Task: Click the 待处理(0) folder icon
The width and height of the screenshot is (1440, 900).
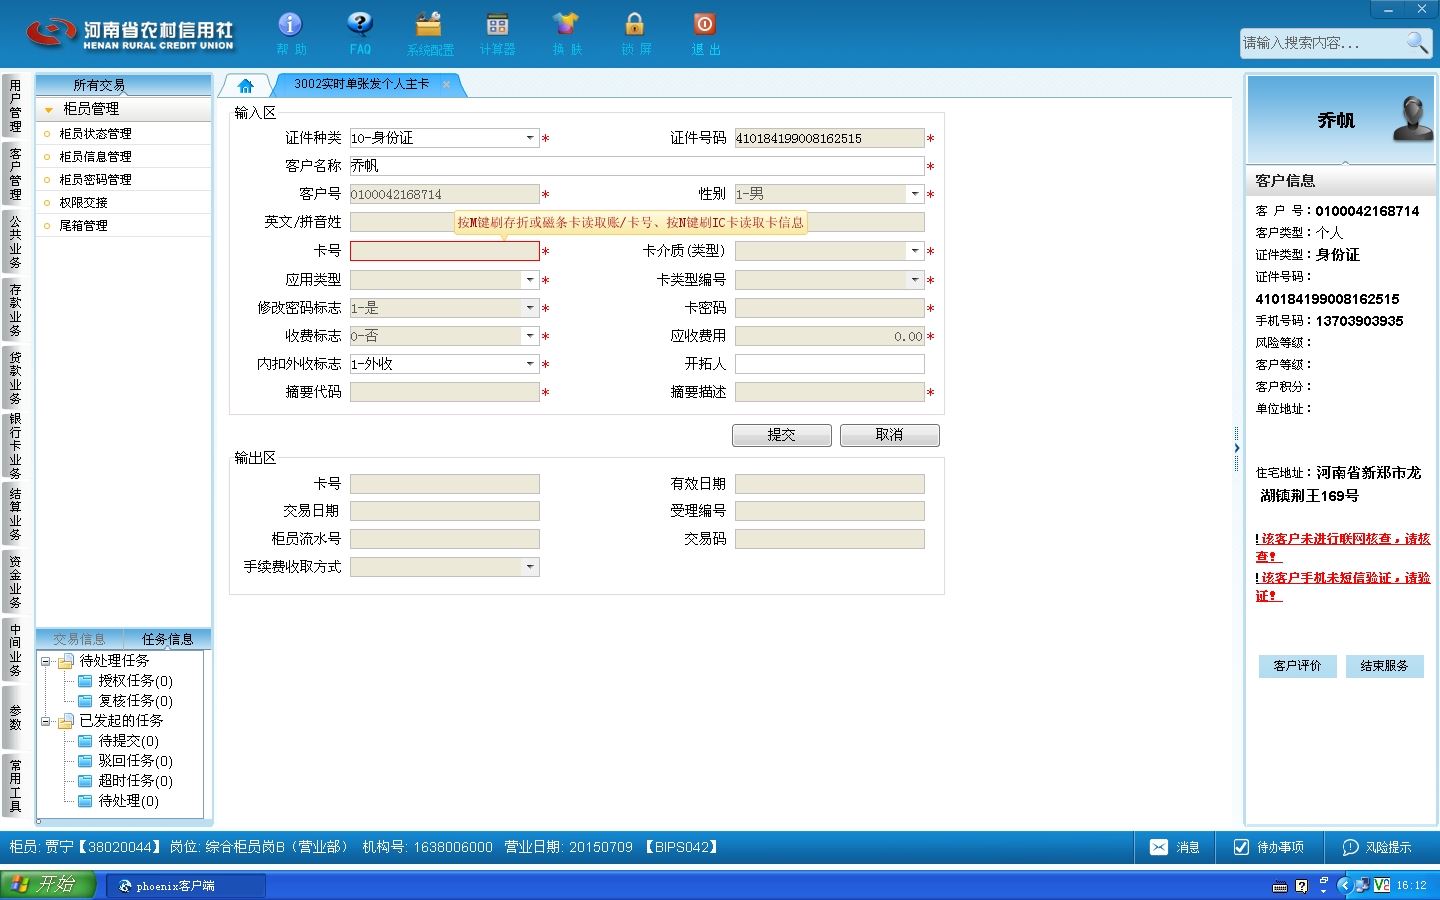Action: coord(85,801)
